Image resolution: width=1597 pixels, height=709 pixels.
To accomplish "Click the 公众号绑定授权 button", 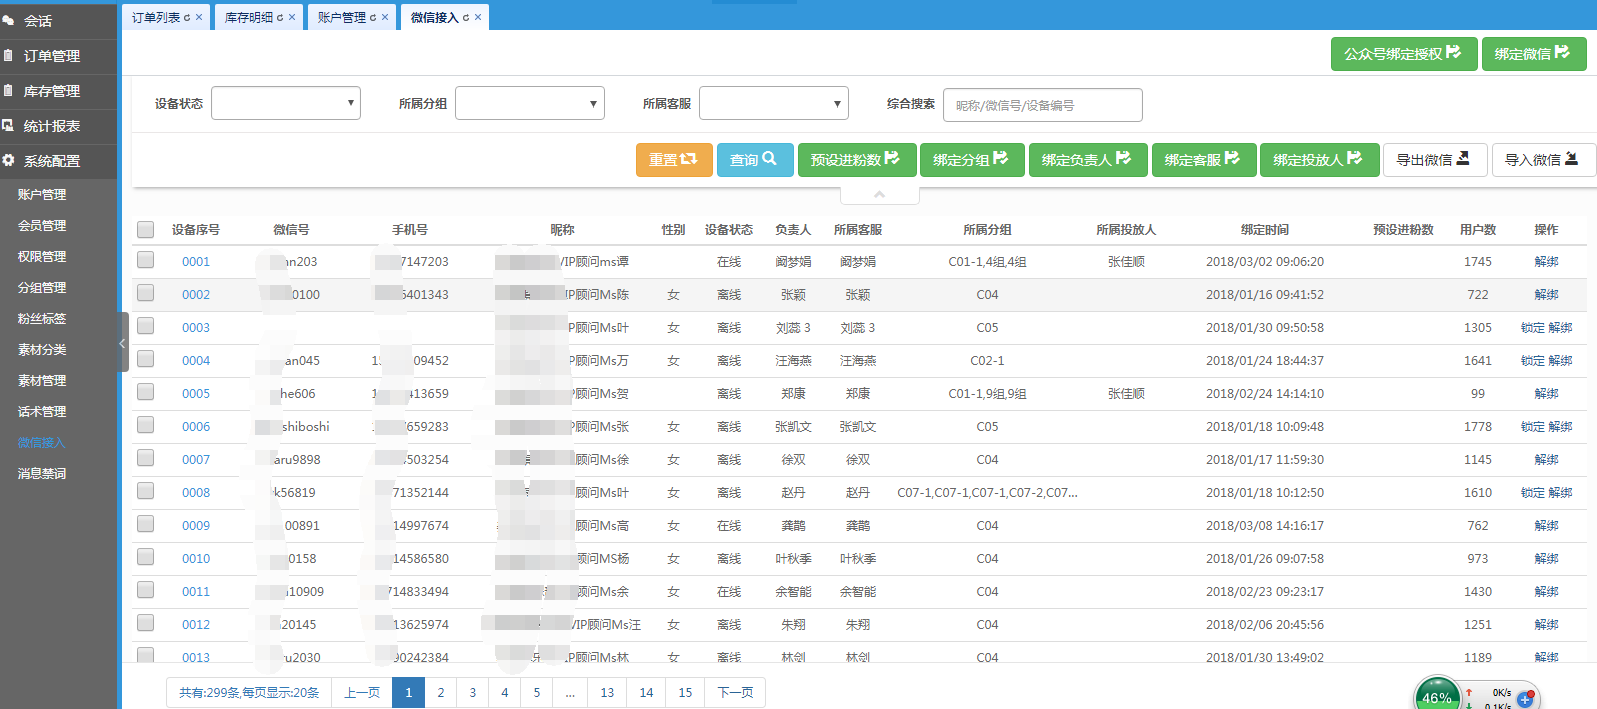I will (x=1402, y=54).
